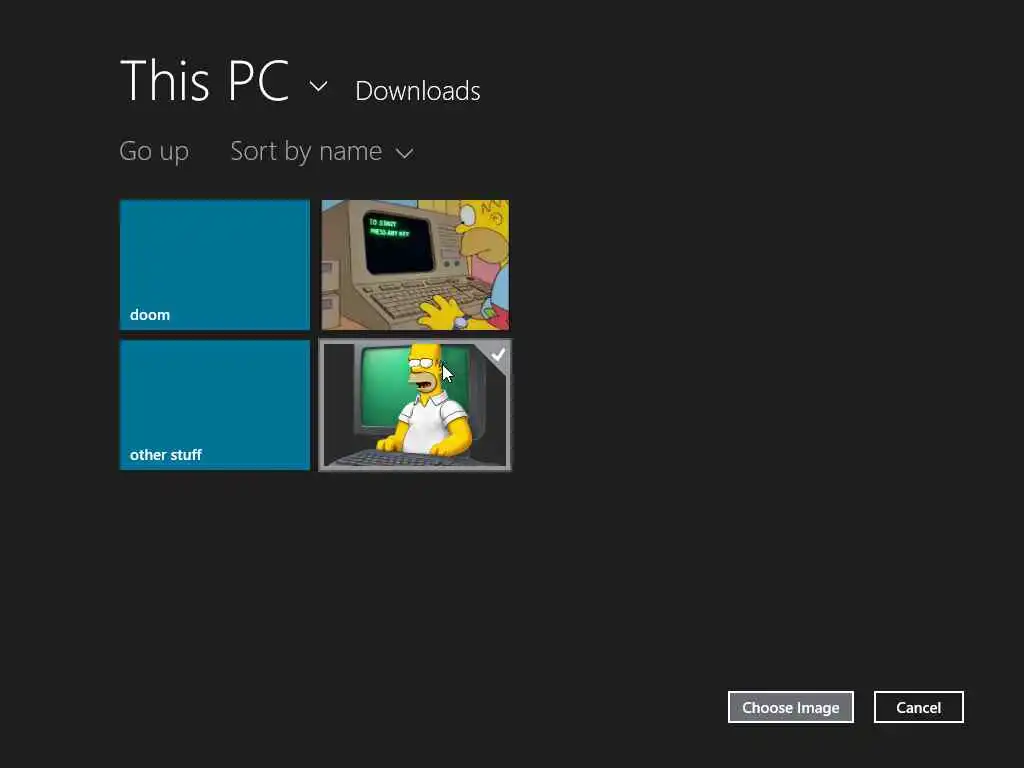The height and width of the screenshot is (768, 1024).
Task: Open the doom folder tile
Action: click(x=215, y=265)
